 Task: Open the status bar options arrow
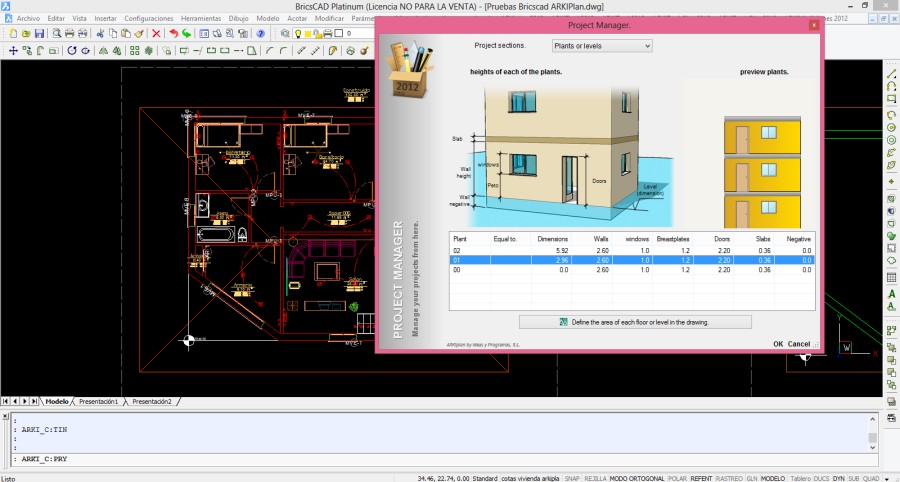[887, 478]
